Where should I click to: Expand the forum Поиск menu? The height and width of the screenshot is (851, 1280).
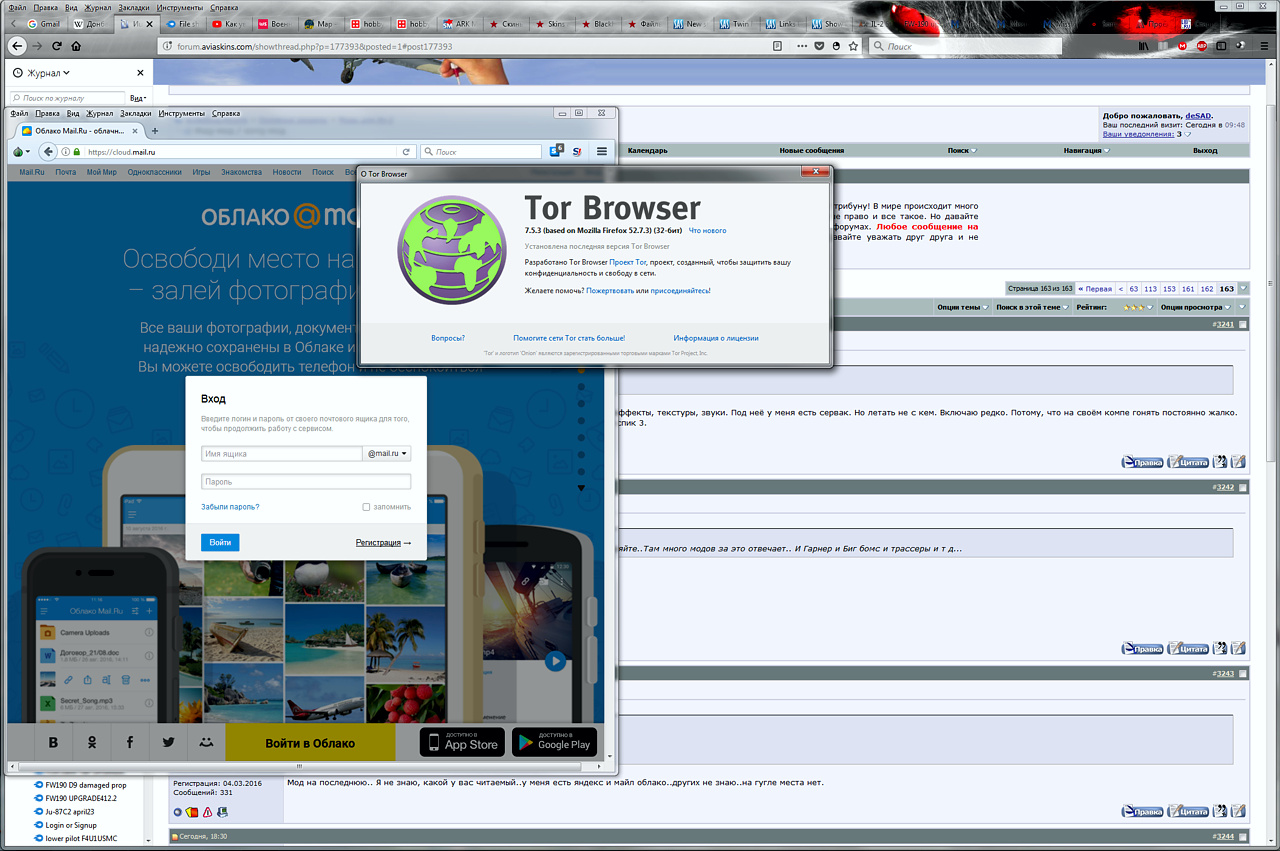coord(962,151)
